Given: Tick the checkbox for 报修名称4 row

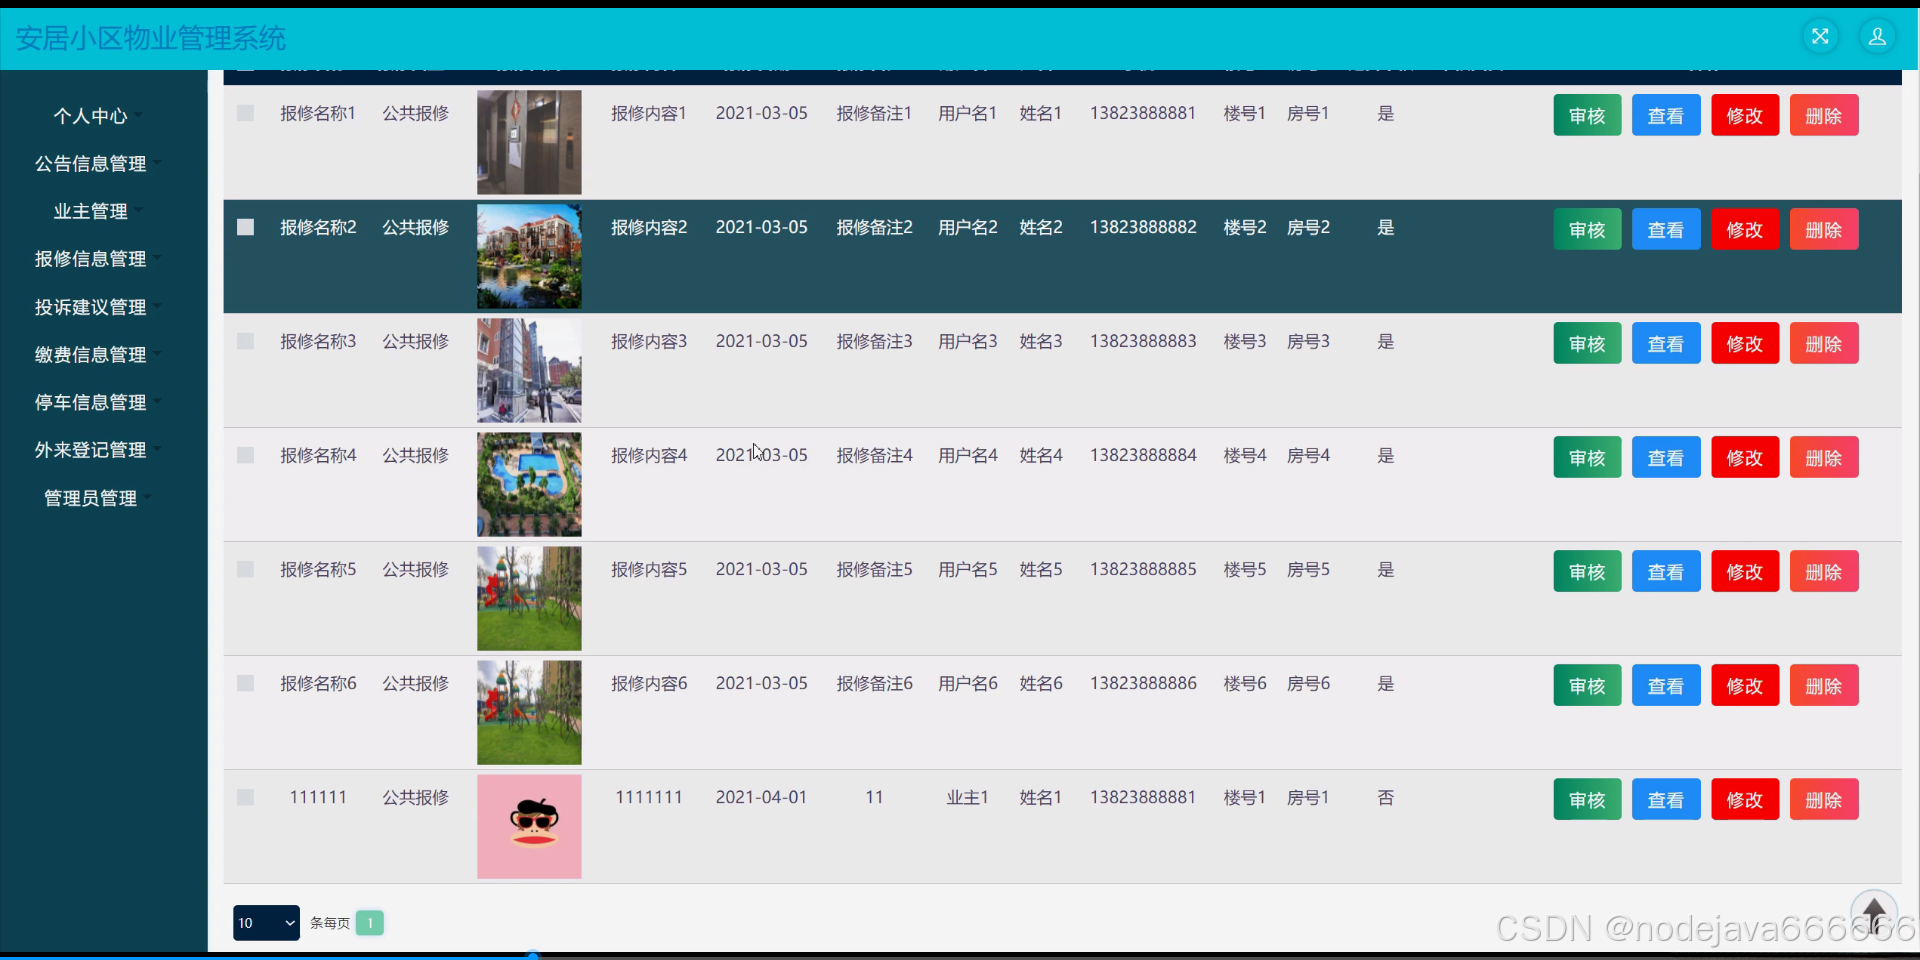Looking at the screenshot, I should 245,455.
